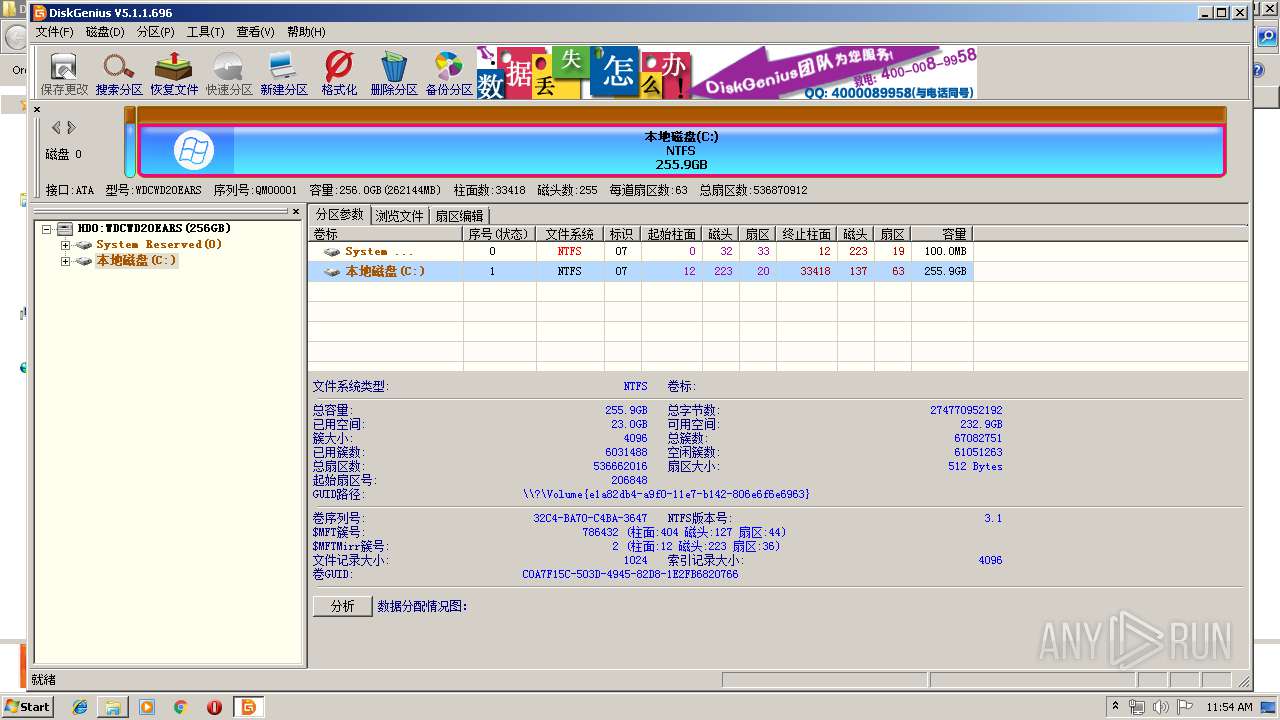Select the 本地磁盘(C:) row in partition table

coord(640,271)
